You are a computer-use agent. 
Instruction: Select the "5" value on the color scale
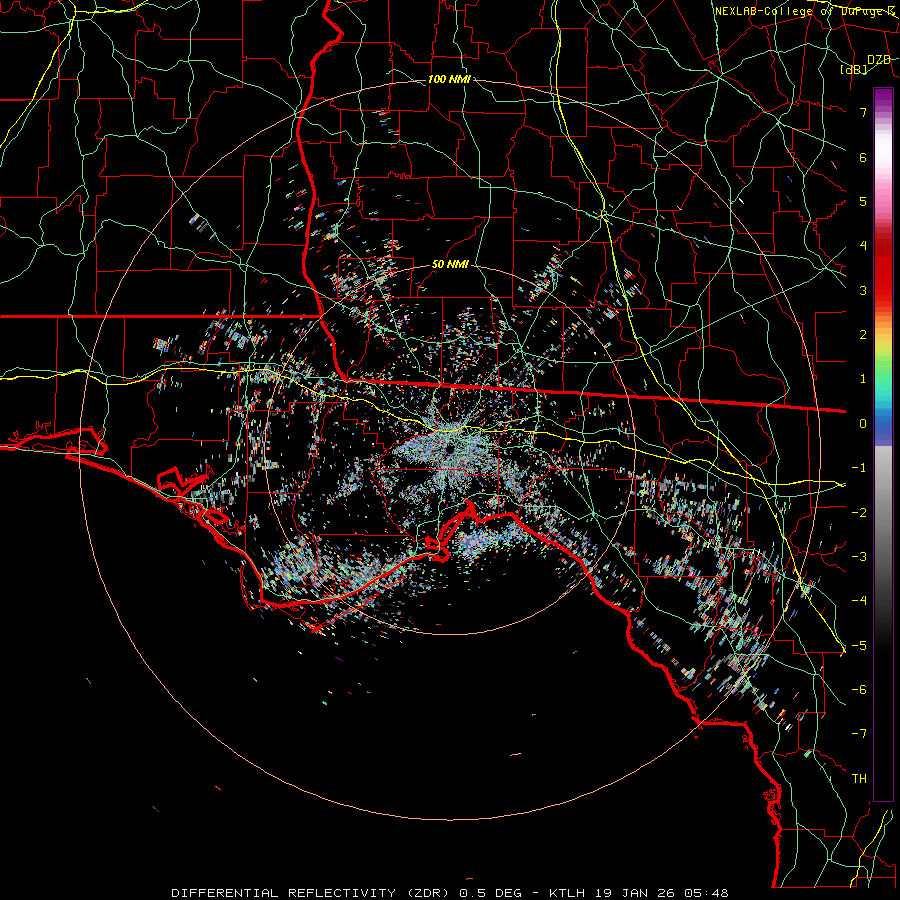[863, 201]
